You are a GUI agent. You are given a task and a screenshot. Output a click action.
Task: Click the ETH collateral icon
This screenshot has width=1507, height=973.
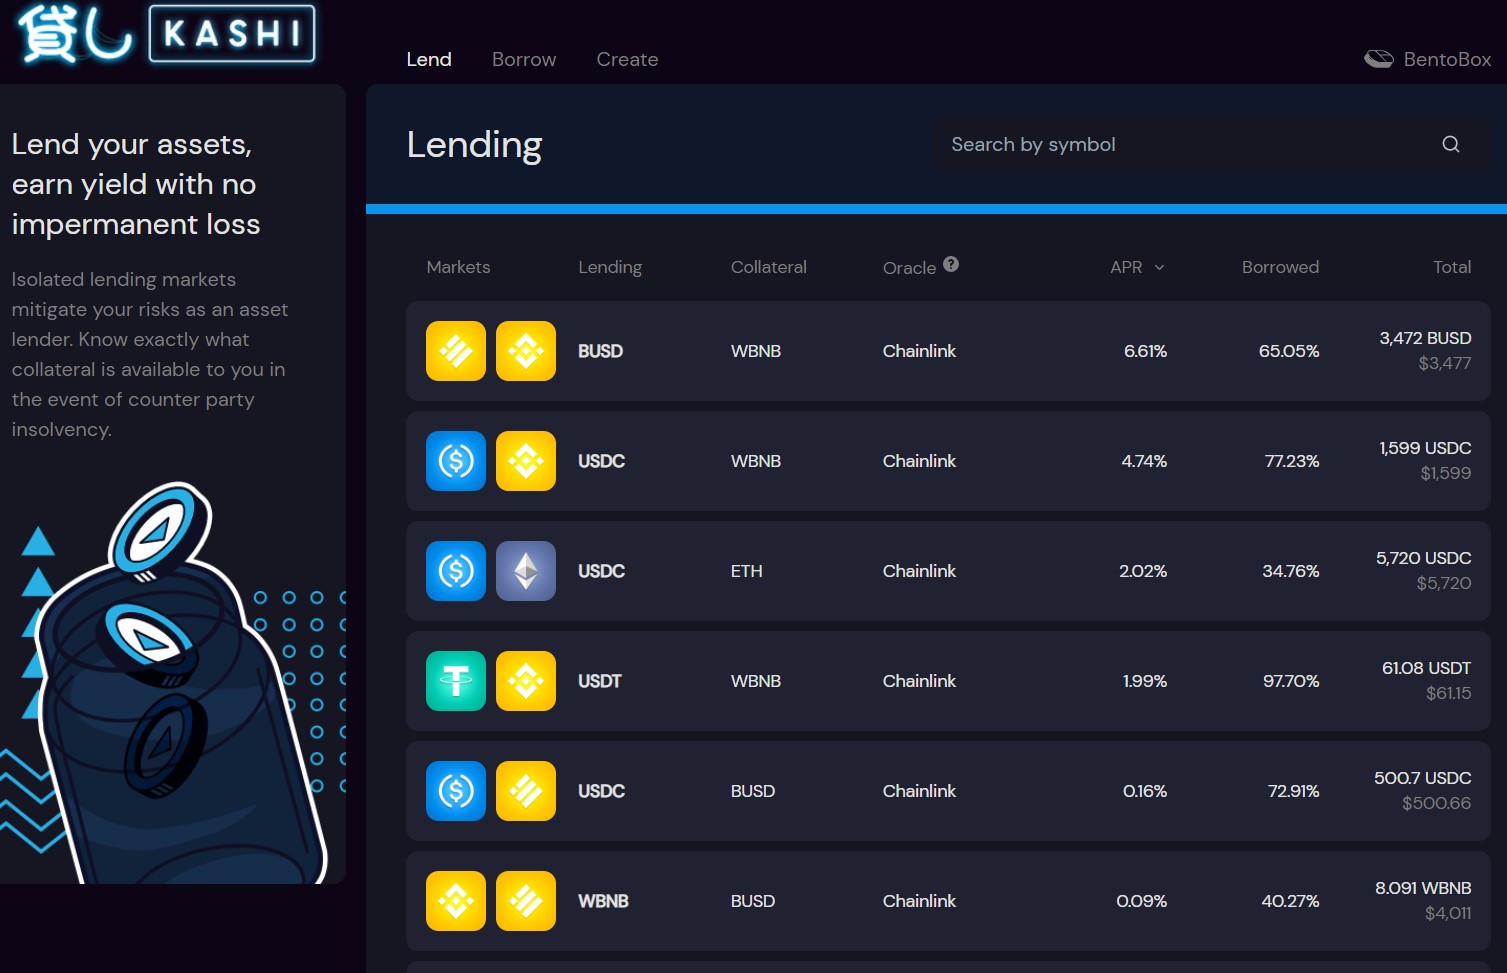pos(526,571)
